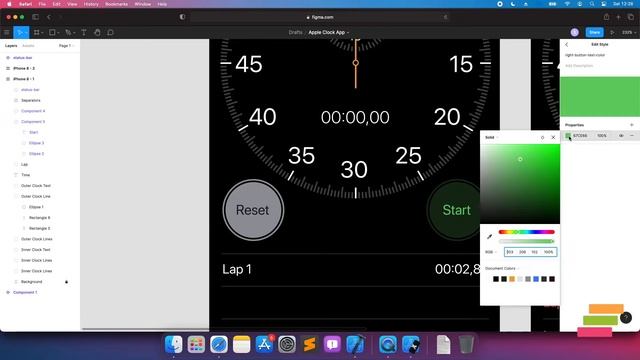Close the color picker popup
Screen dimensions: 640x360
click(553, 138)
